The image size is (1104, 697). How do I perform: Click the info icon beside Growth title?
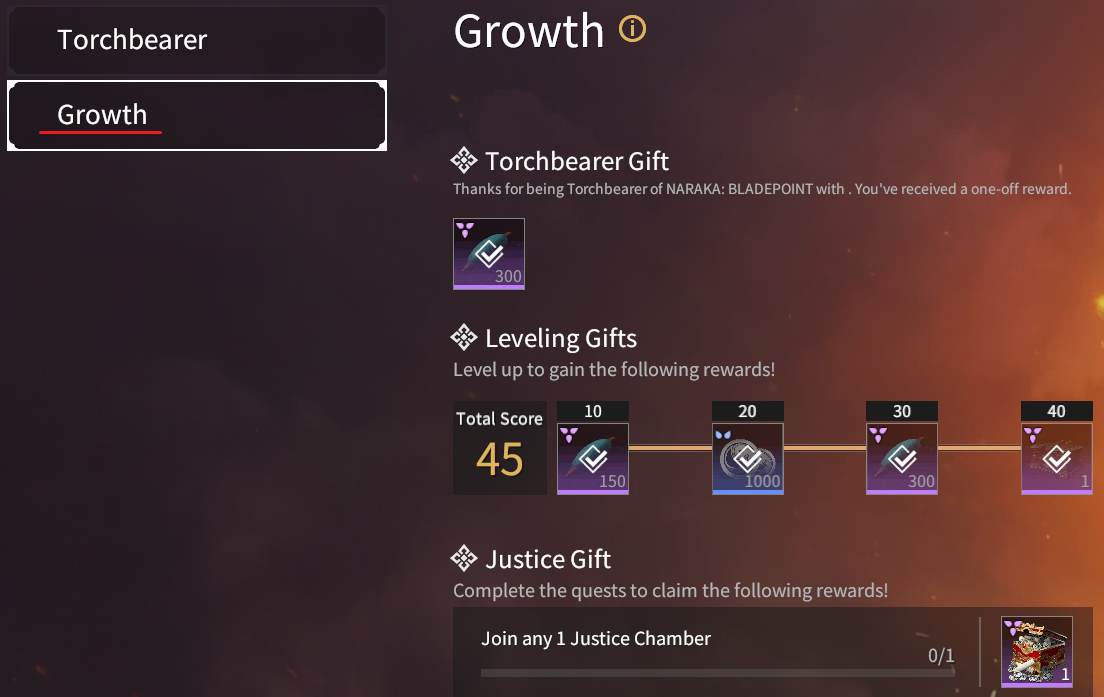(633, 30)
